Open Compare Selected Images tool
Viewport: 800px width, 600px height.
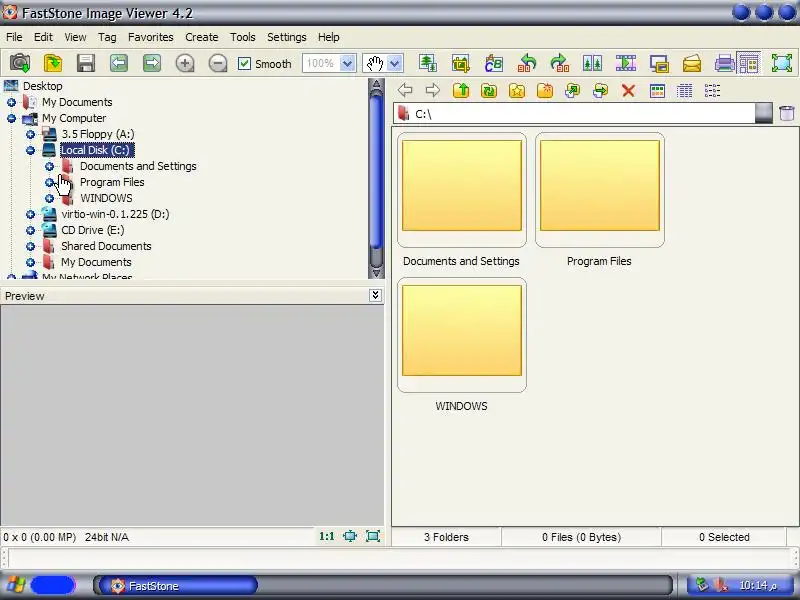coord(592,64)
